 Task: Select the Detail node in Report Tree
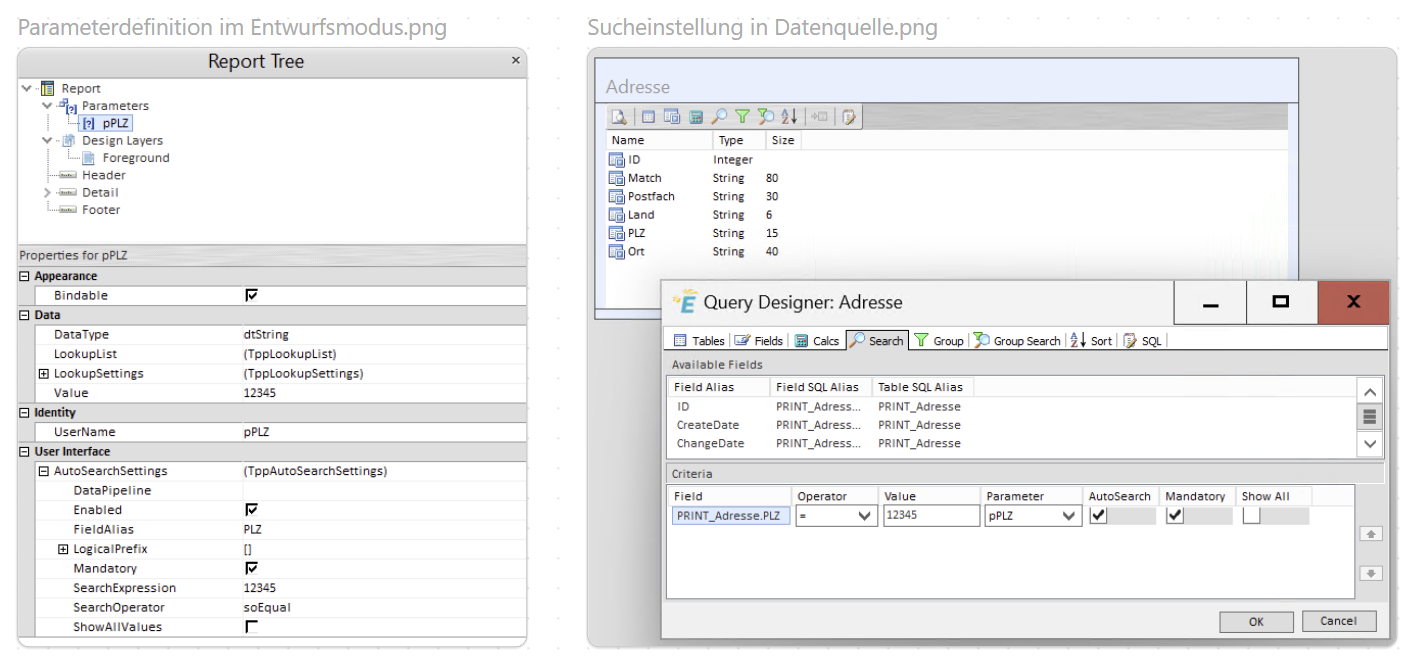100,193
